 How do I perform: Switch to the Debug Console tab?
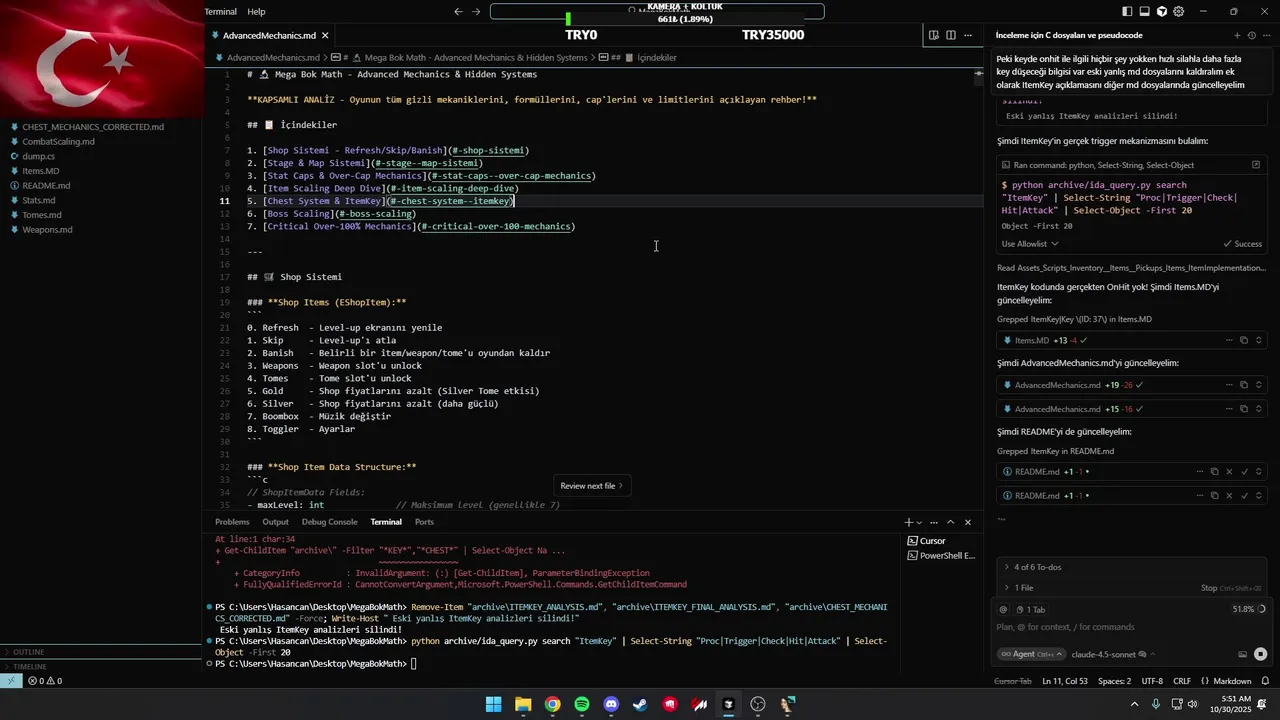(329, 522)
